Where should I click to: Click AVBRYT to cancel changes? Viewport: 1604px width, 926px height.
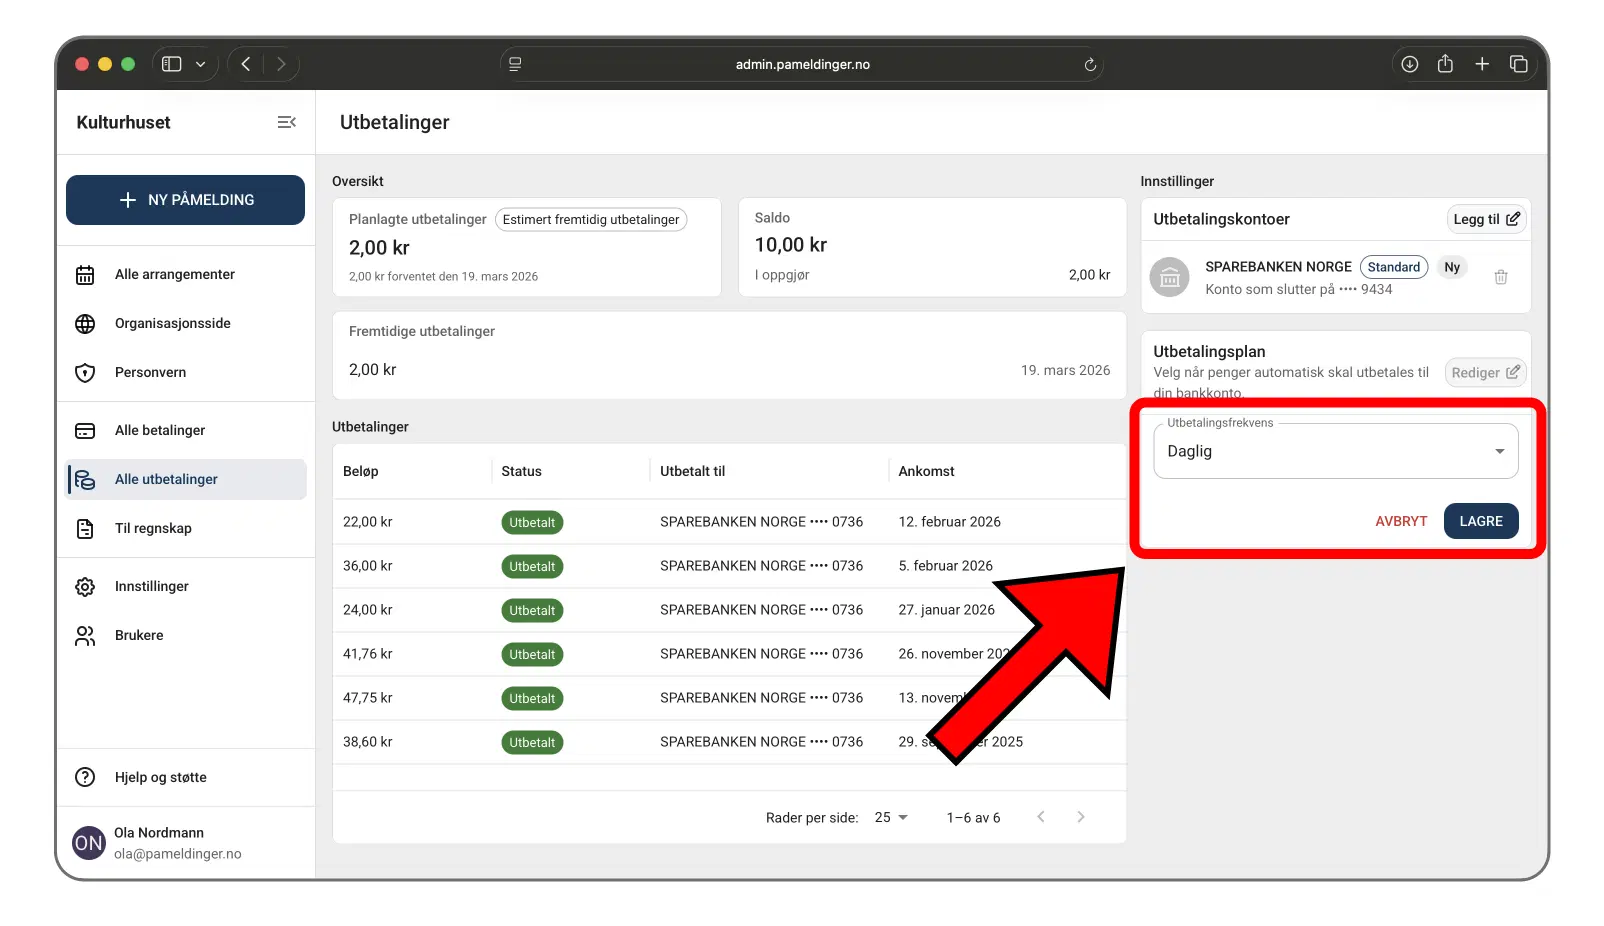click(1400, 522)
